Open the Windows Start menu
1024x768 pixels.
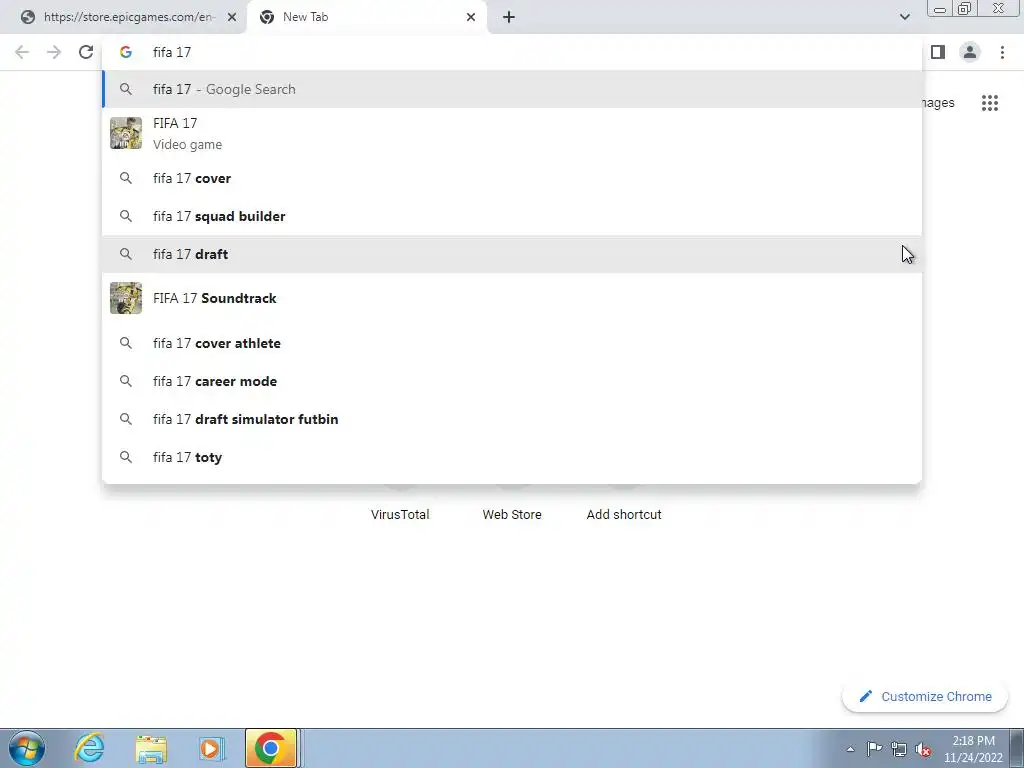(27, 748)
